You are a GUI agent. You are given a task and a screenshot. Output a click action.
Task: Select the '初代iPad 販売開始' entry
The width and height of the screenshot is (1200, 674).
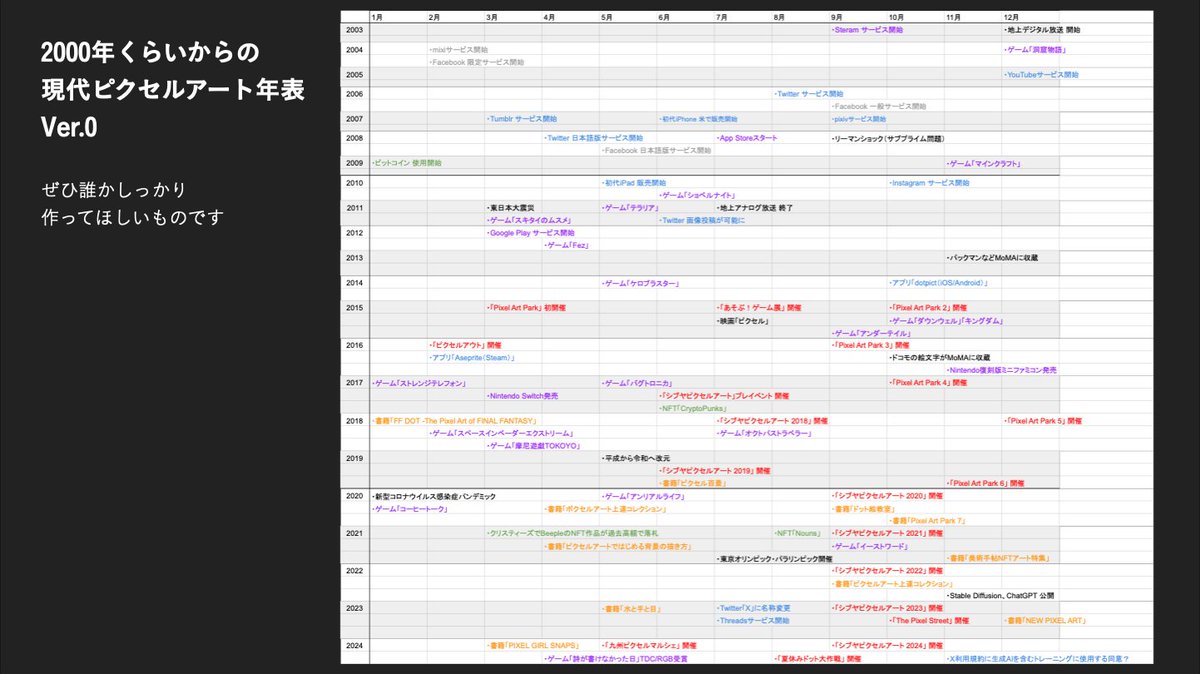[x=633, y=183]
